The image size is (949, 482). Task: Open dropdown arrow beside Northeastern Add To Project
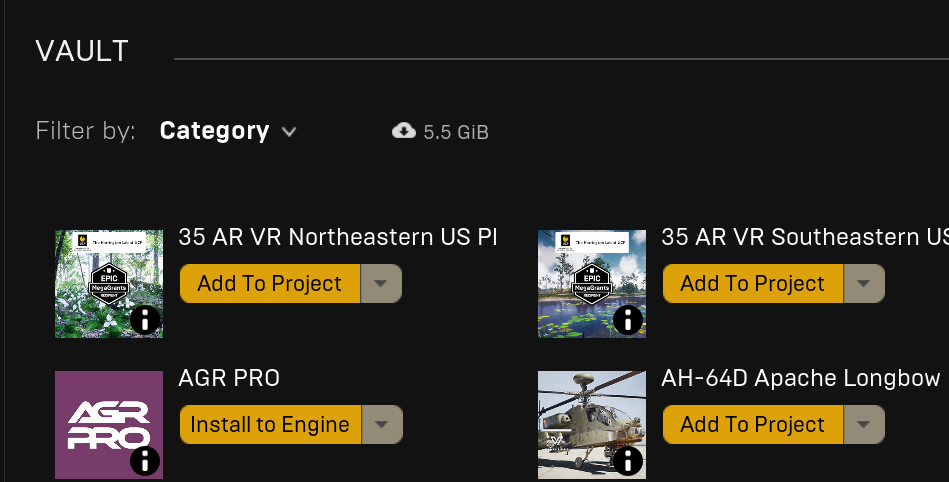pos(381,283)
